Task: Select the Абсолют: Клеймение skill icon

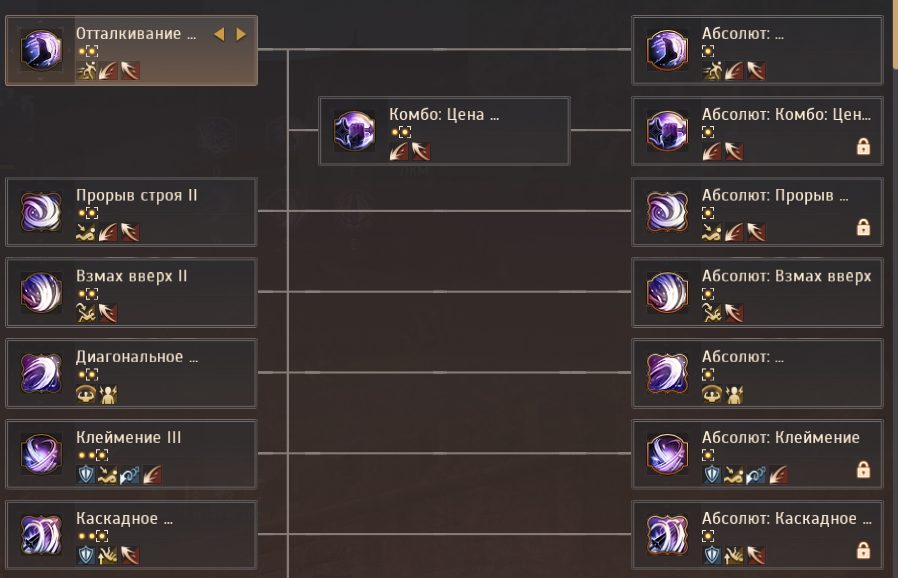Action: click(667, 454)
